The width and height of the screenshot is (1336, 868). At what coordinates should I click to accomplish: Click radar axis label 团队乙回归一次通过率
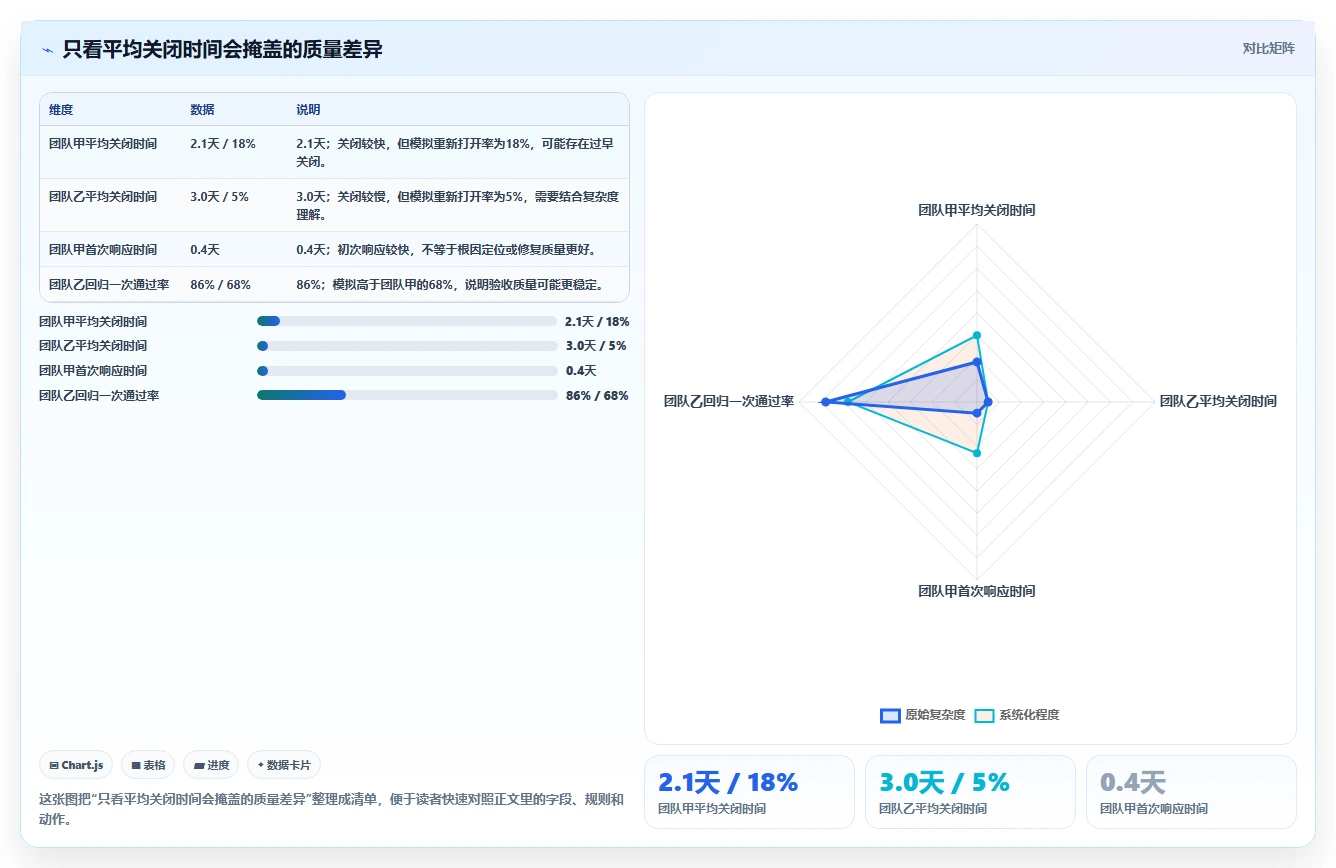[729, 401]
